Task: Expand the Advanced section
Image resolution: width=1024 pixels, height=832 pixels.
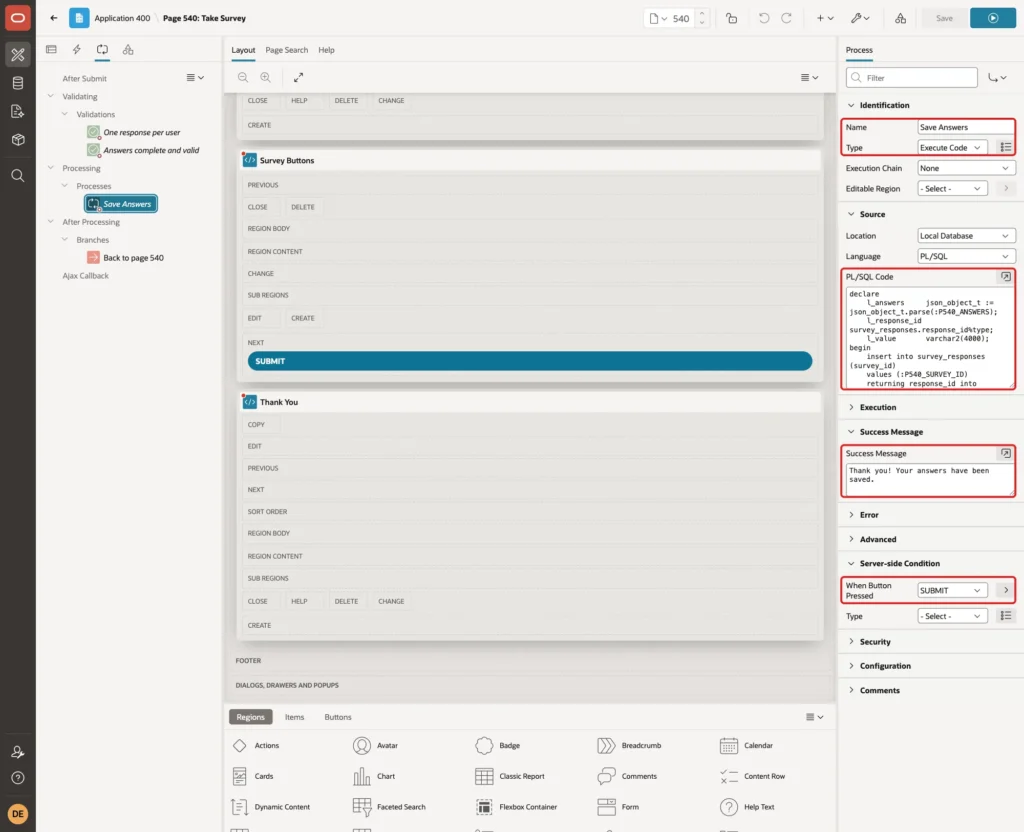Action: tap(851, 539)
